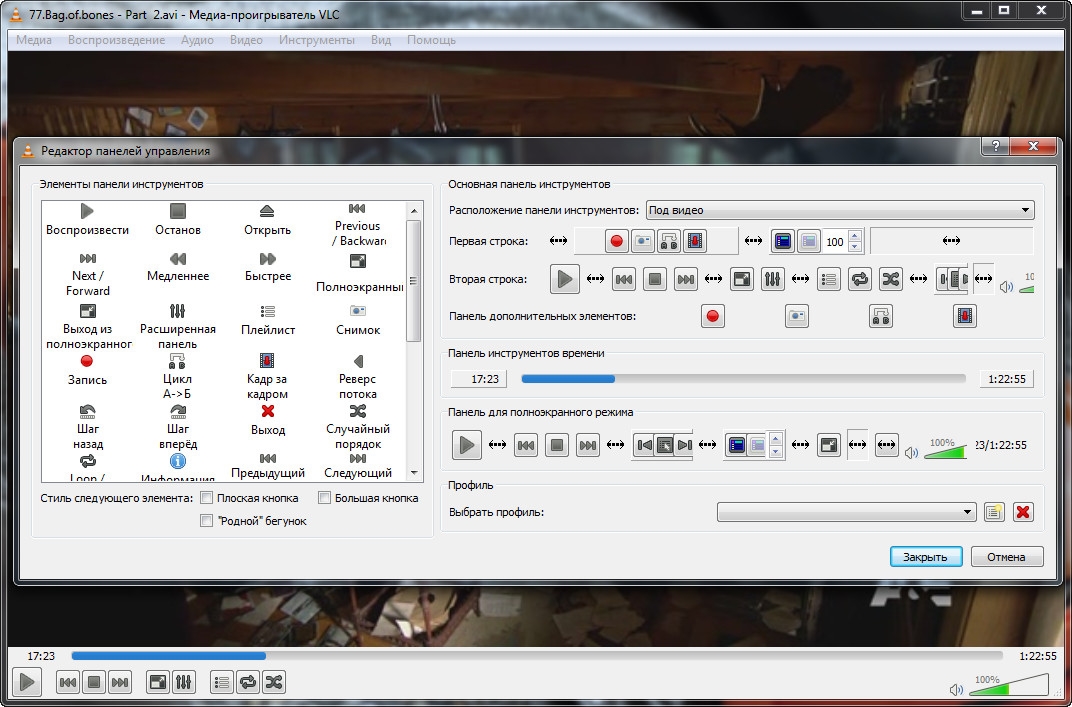Image resolution: width=1072 pixels, height=707 pixels.
Task: Open the toolbar position dropdown (Под видео)
Action: (840, 210)
